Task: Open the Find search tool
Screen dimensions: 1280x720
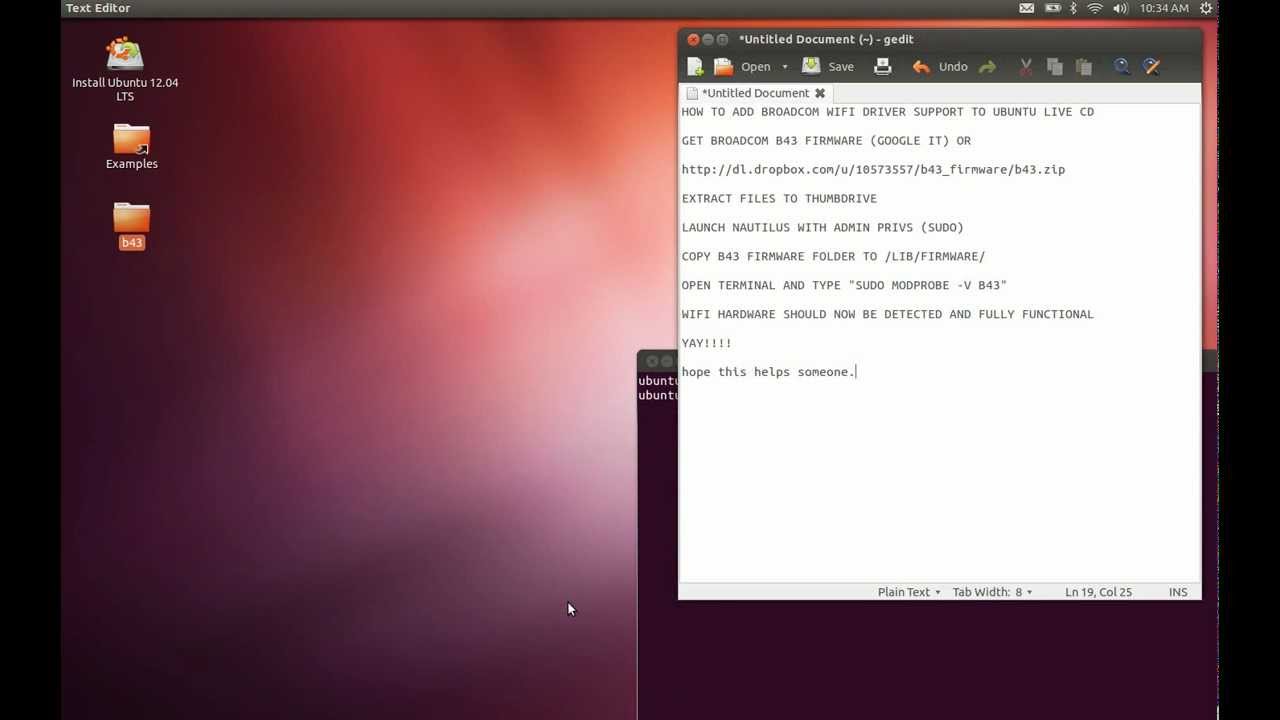Action: 1122,67
